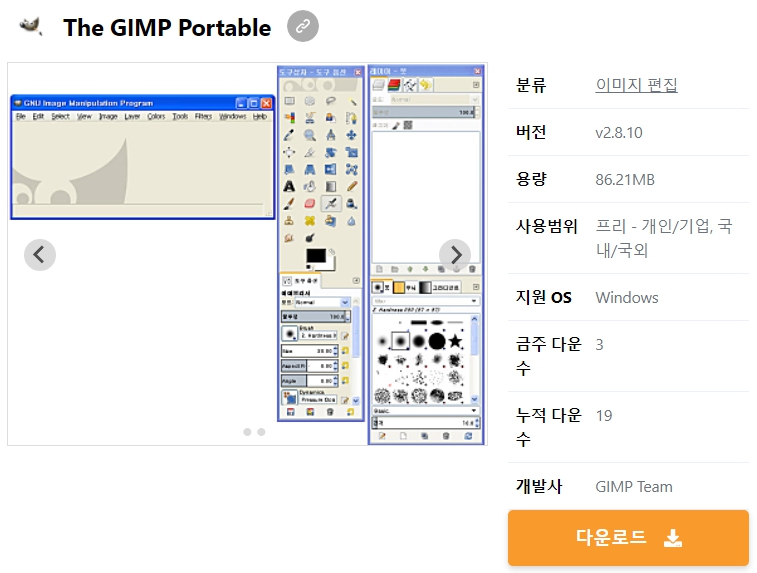
Task: Click brush list scrollbar down arrow
Action: [475, 399]
